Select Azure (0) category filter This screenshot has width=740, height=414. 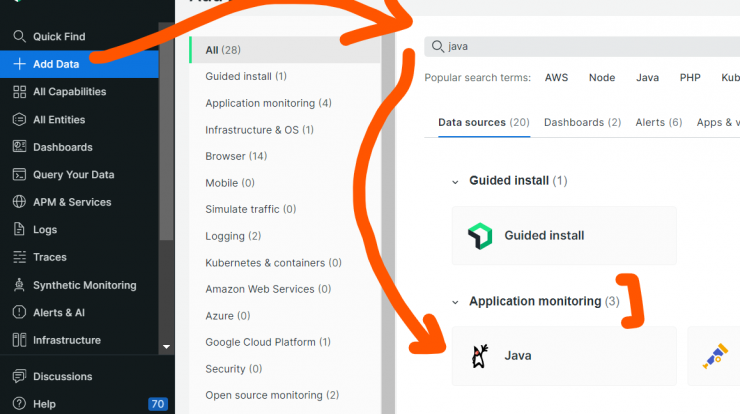(x=227, y=315)
